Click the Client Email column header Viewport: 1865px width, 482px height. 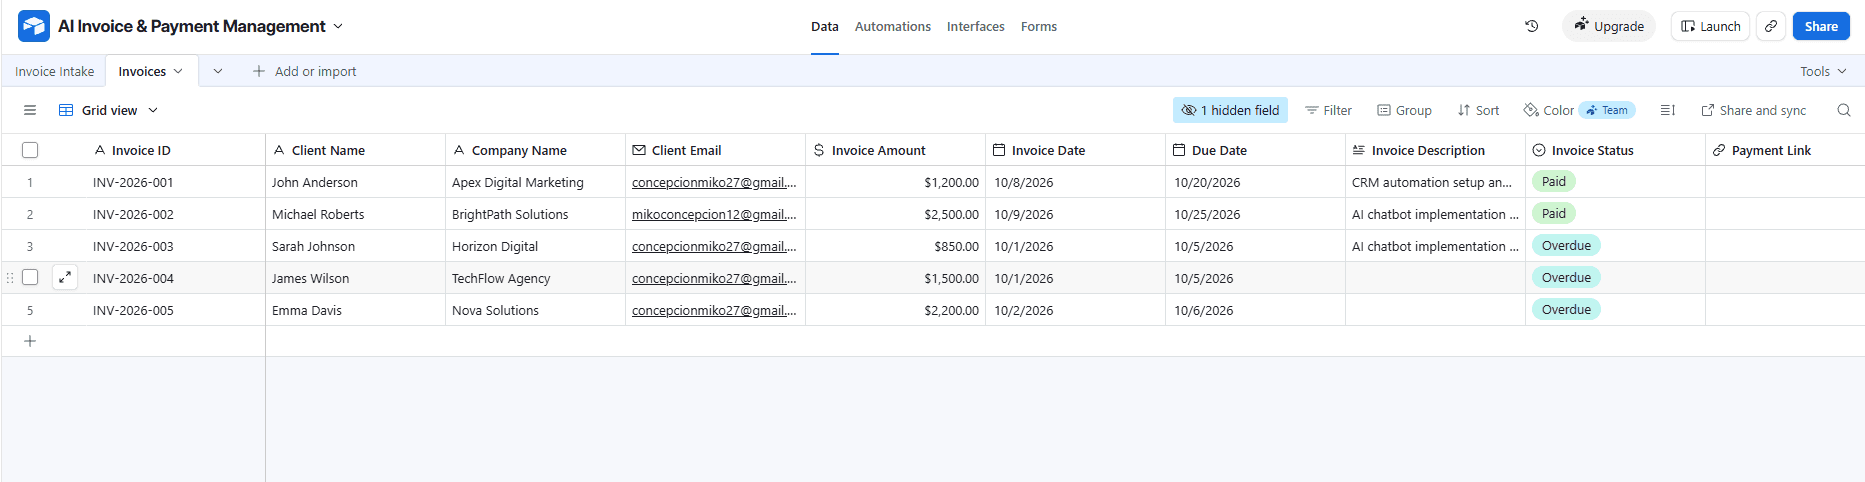point(715,150)
